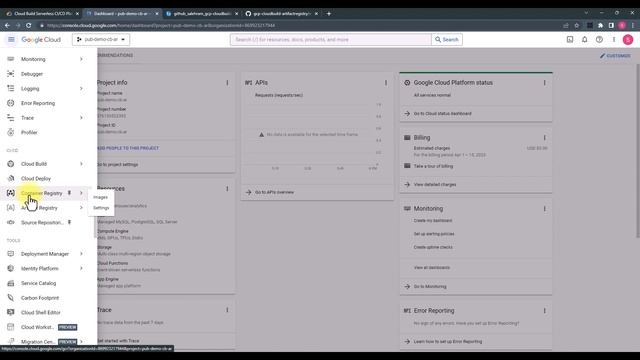Click the Logging sidebar icon
The width and height of the screenshot is (640, 360).
click(11, 89)
